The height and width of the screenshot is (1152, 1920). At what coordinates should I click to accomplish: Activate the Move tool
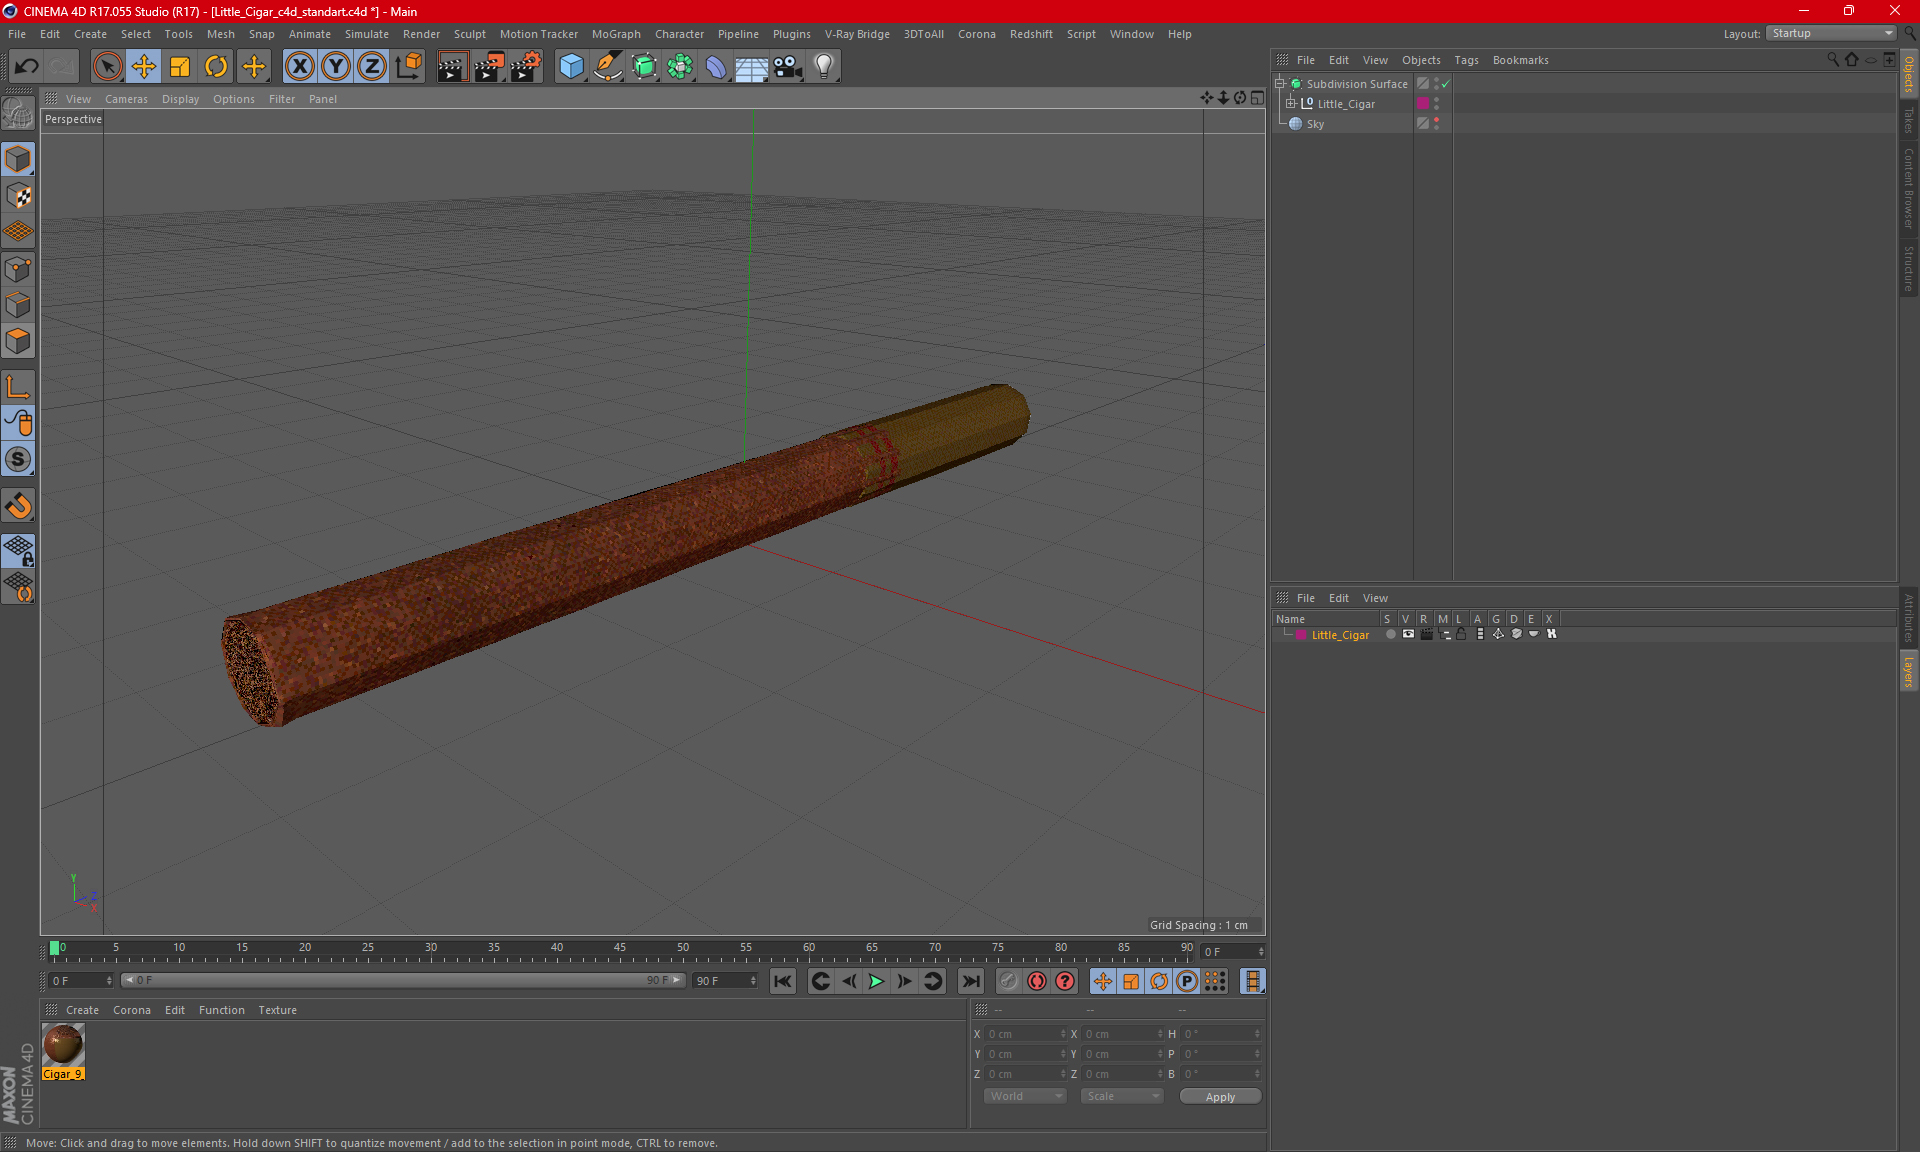pos(144,66)
